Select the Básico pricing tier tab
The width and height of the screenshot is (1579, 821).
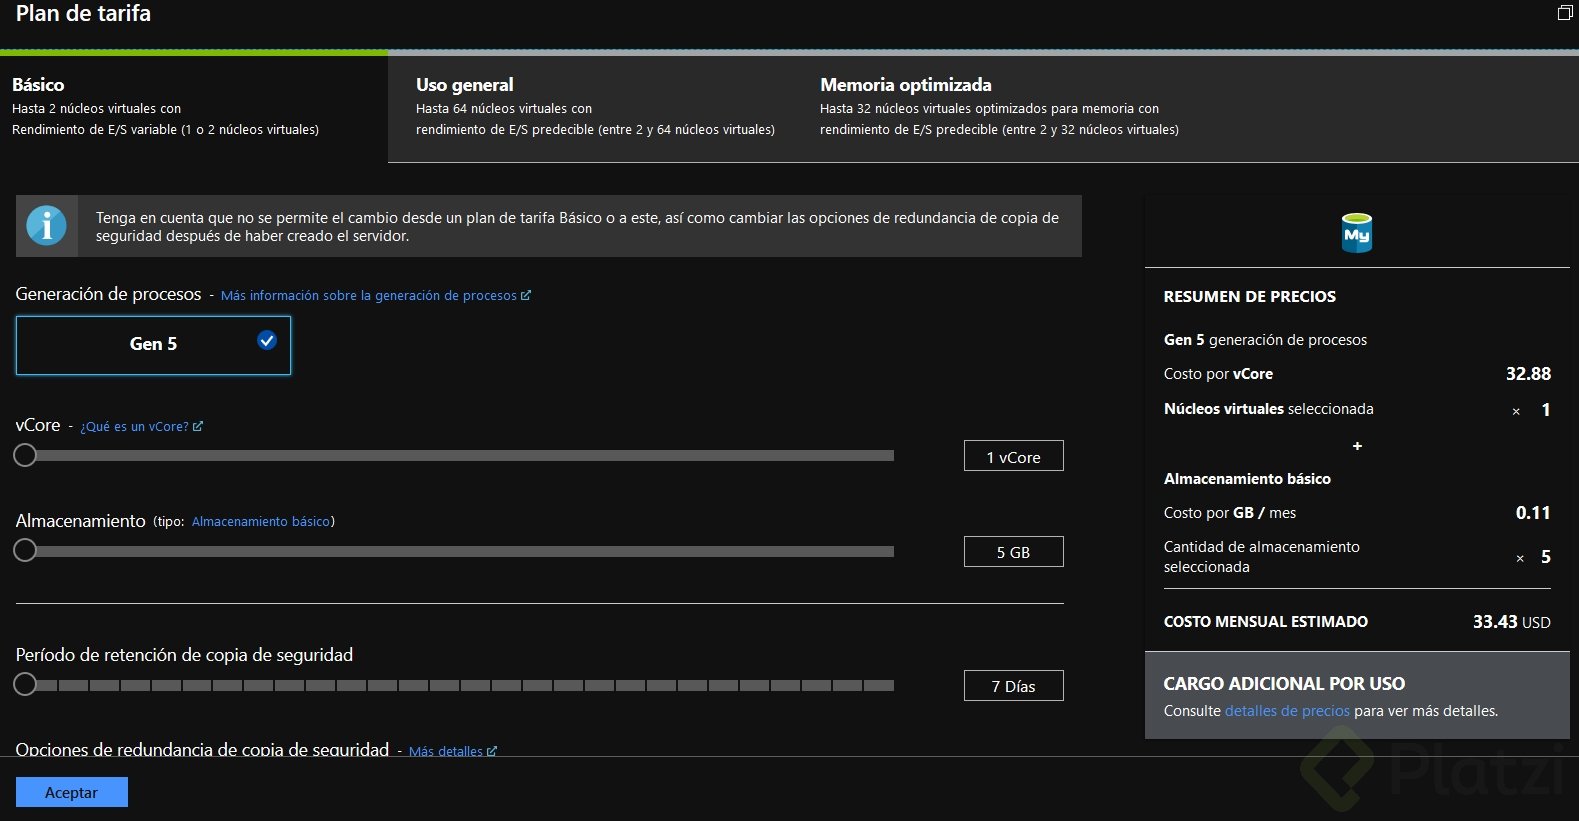[x=194, y=108]
